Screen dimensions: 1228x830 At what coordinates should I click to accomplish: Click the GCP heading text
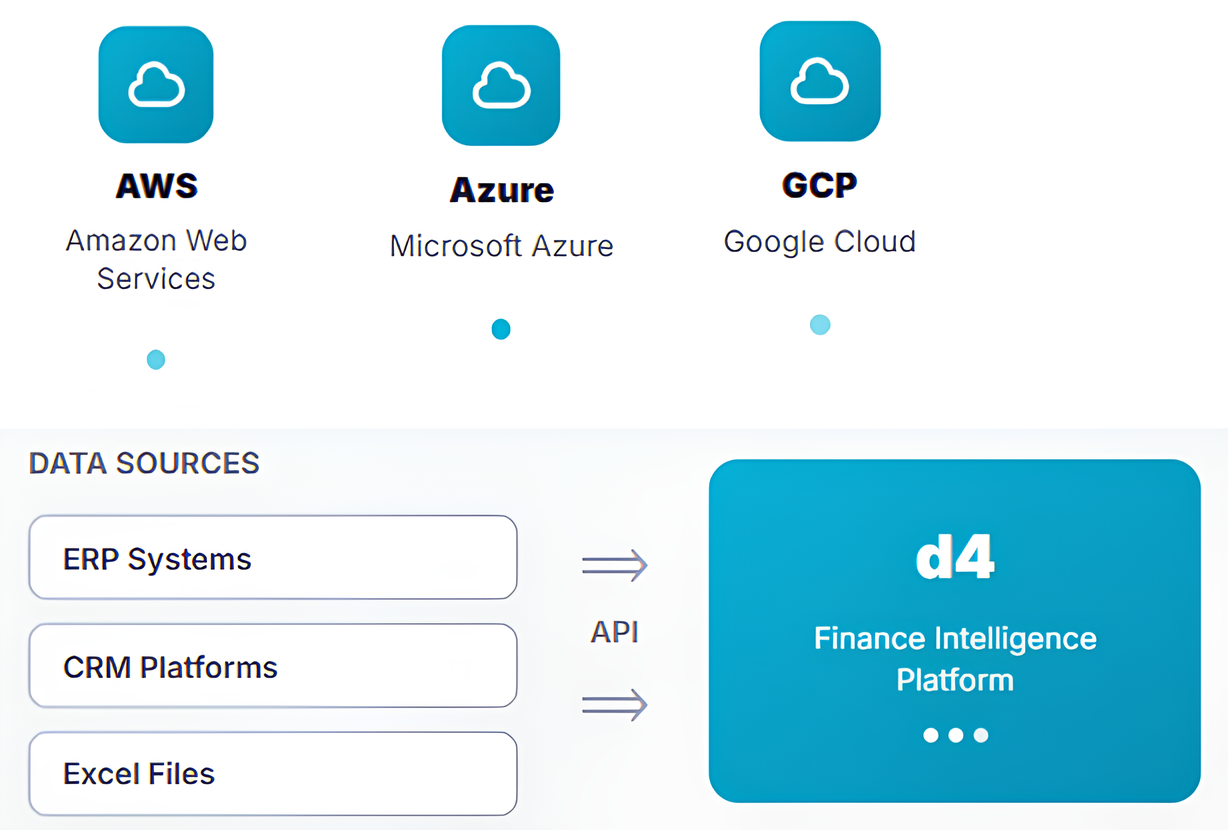point(820,186)
